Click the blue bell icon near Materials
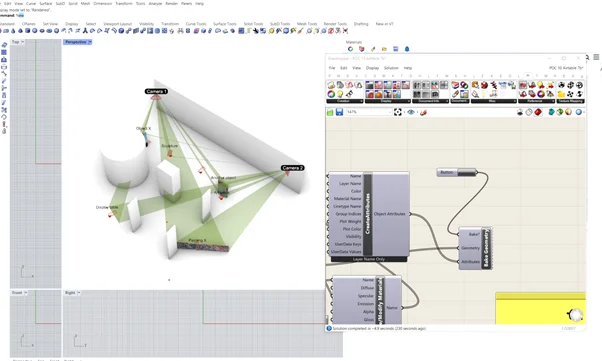Image resolution: width=602 pixels, height=361 pixels. pos(407,49)
